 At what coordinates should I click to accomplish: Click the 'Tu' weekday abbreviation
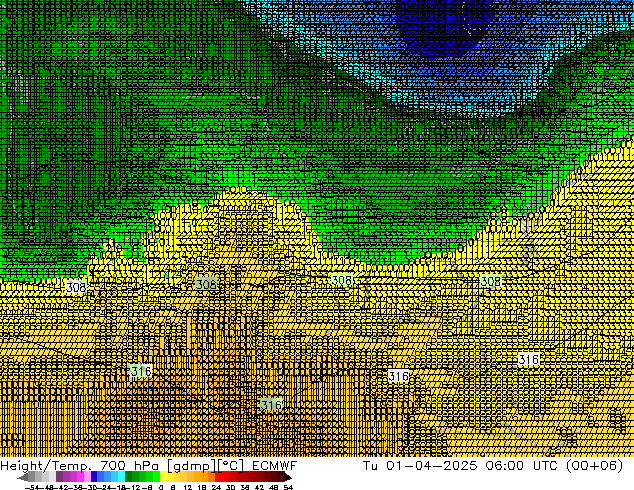click(x=370, y=466)
